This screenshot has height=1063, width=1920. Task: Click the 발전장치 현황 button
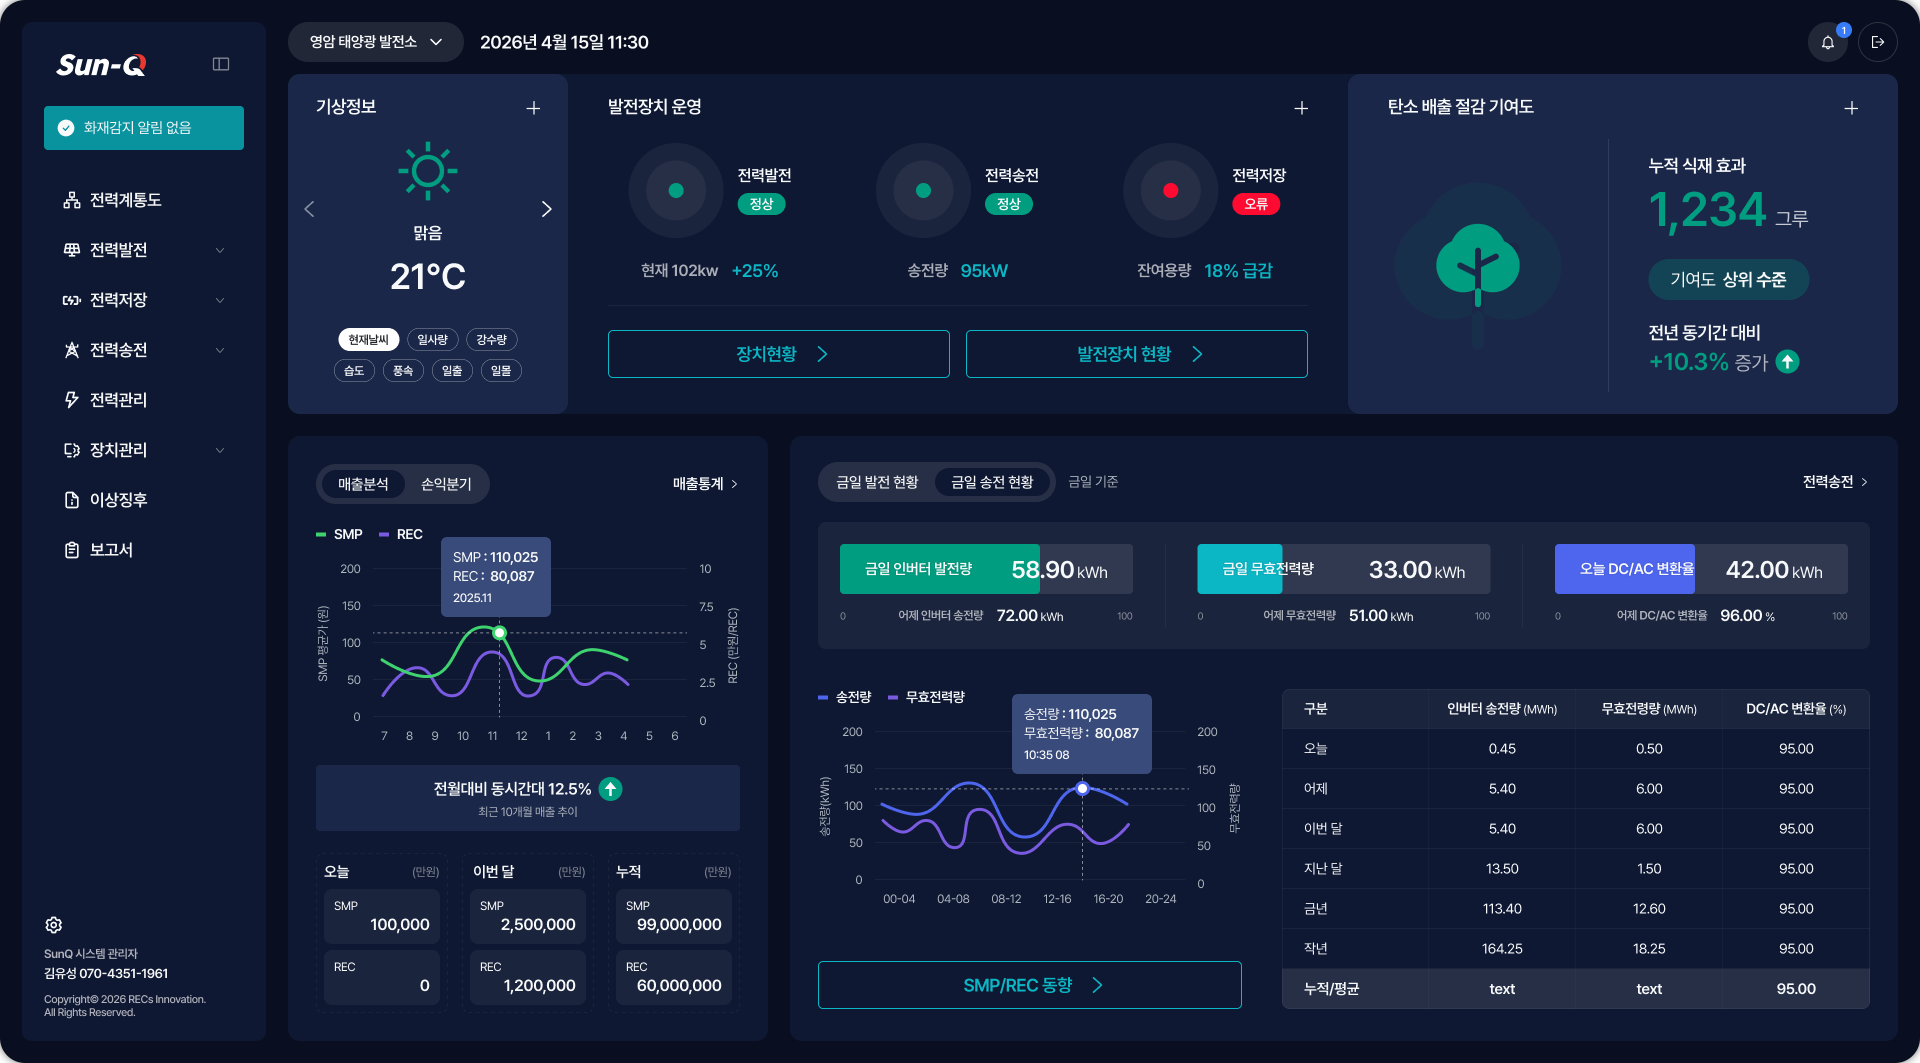tap(1136, 354)
